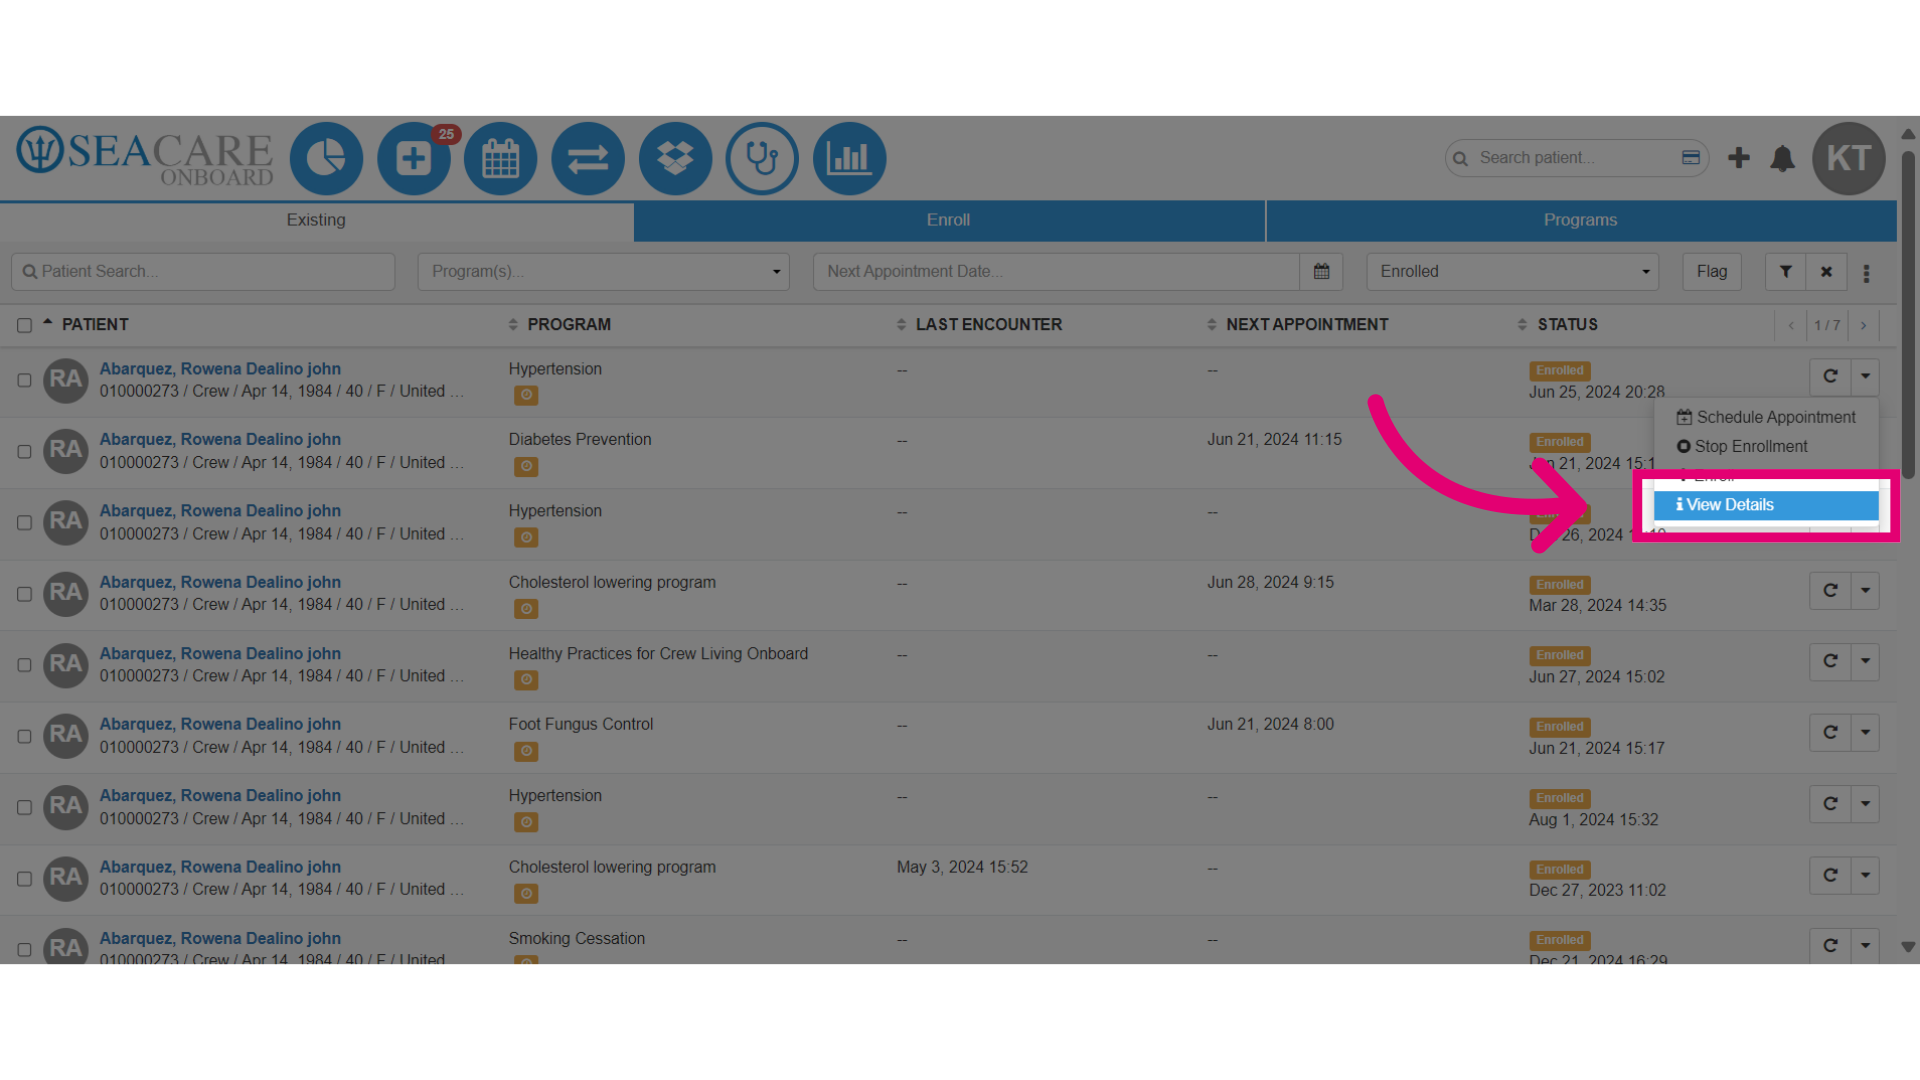Screen dimensions: 1920x1080
Task: Open the dashboard pie chart icon
Action: [326, 158]
